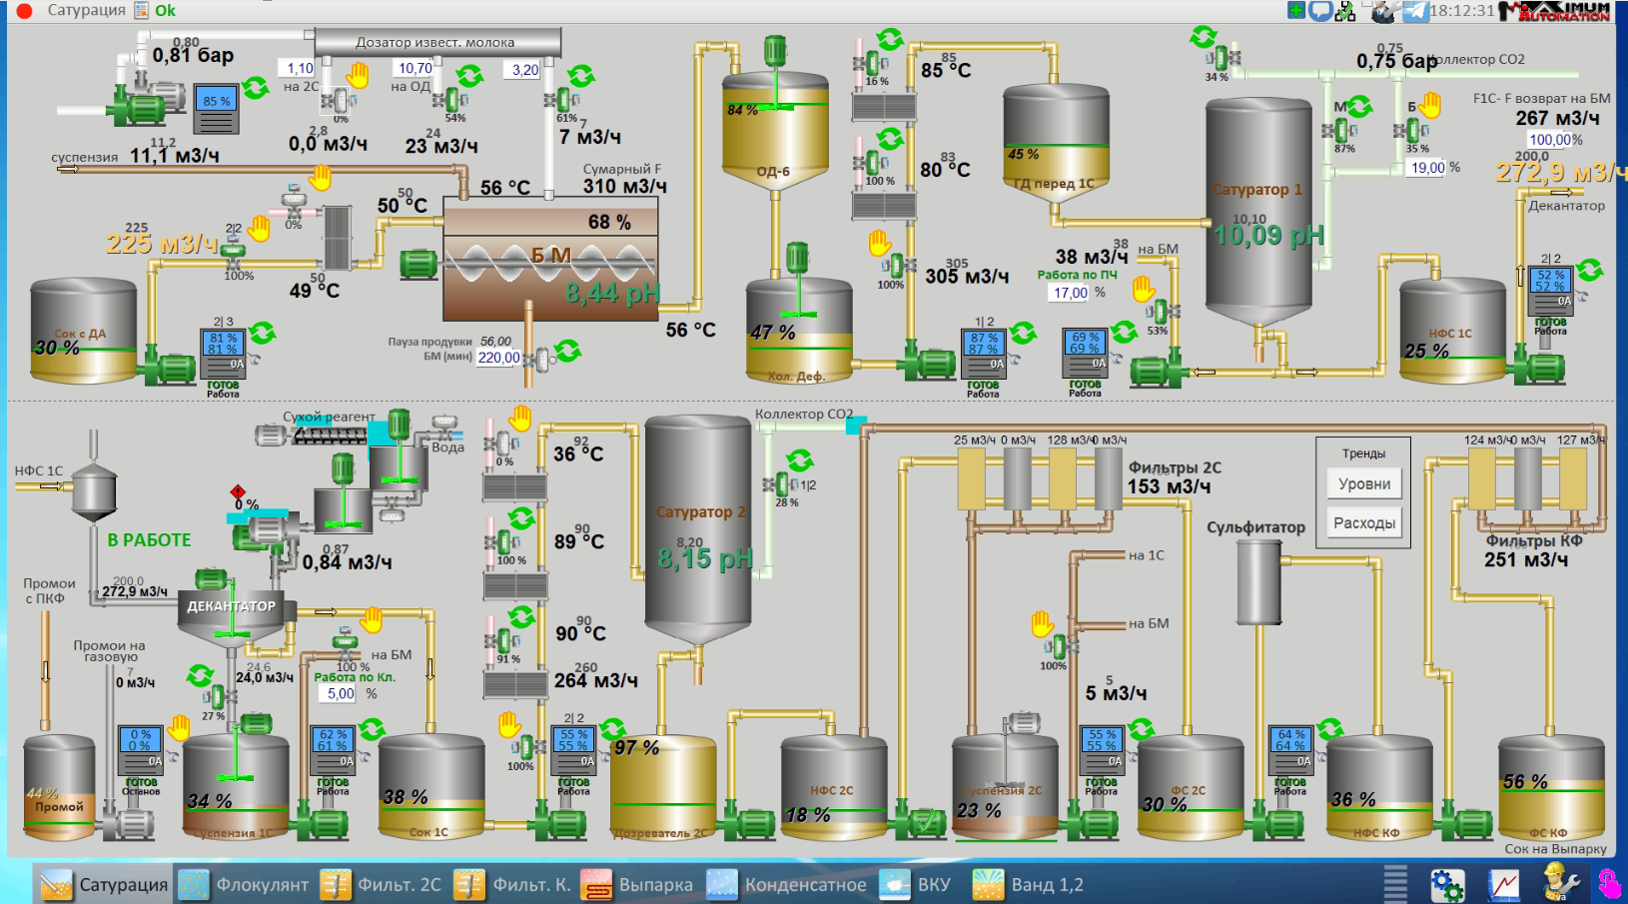Select the Хол. Деф. tank agitator
This screenshot has width=1628, height=904.
coord(797,258)
